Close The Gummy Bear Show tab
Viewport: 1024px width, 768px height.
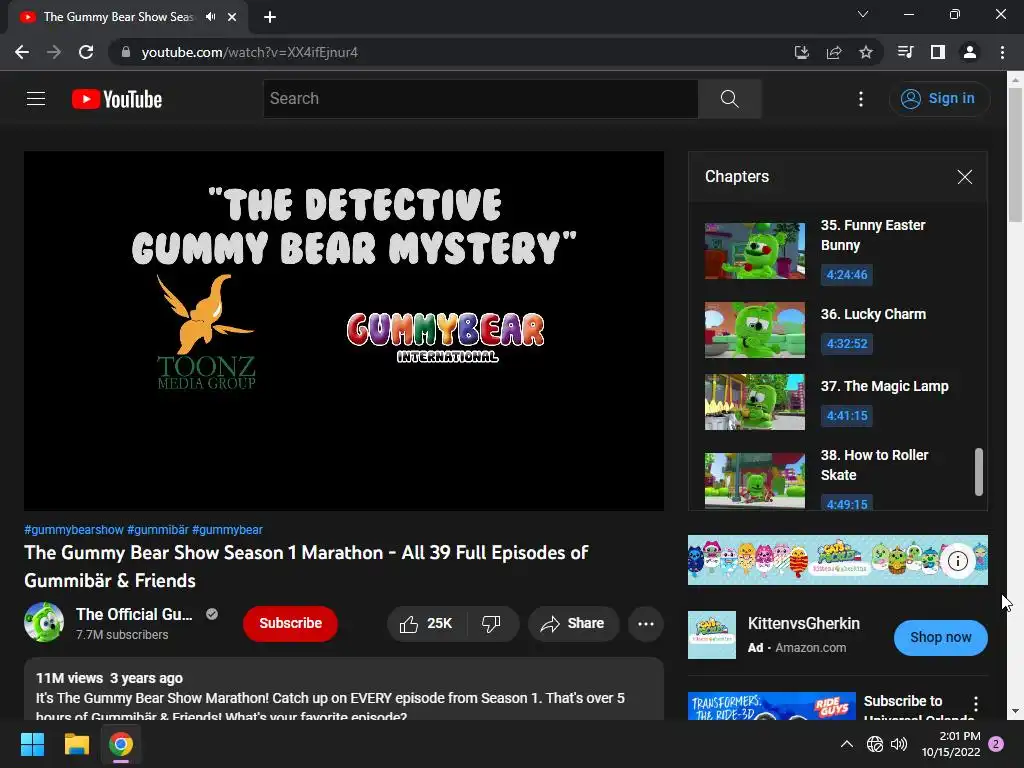pos(232,17)
